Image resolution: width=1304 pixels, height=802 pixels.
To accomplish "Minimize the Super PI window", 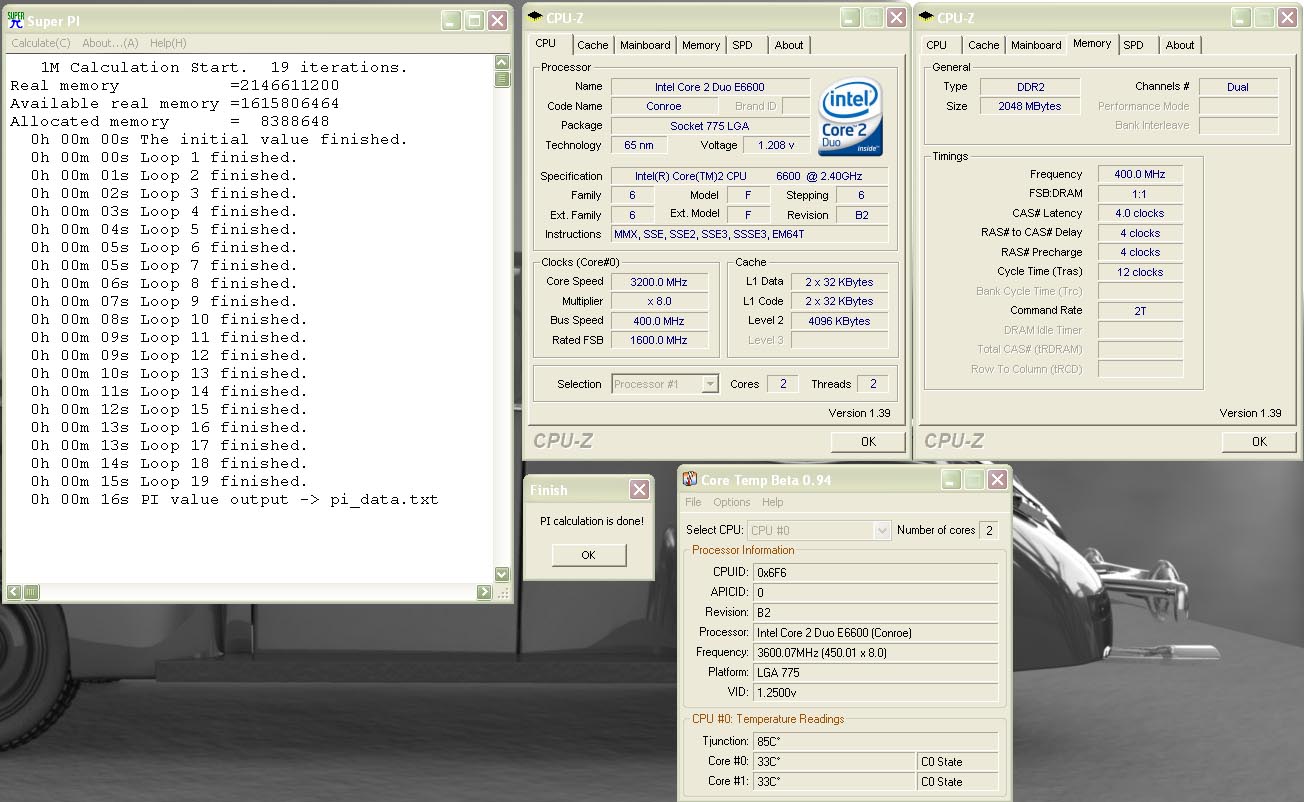I will click(x=452, y=20).
